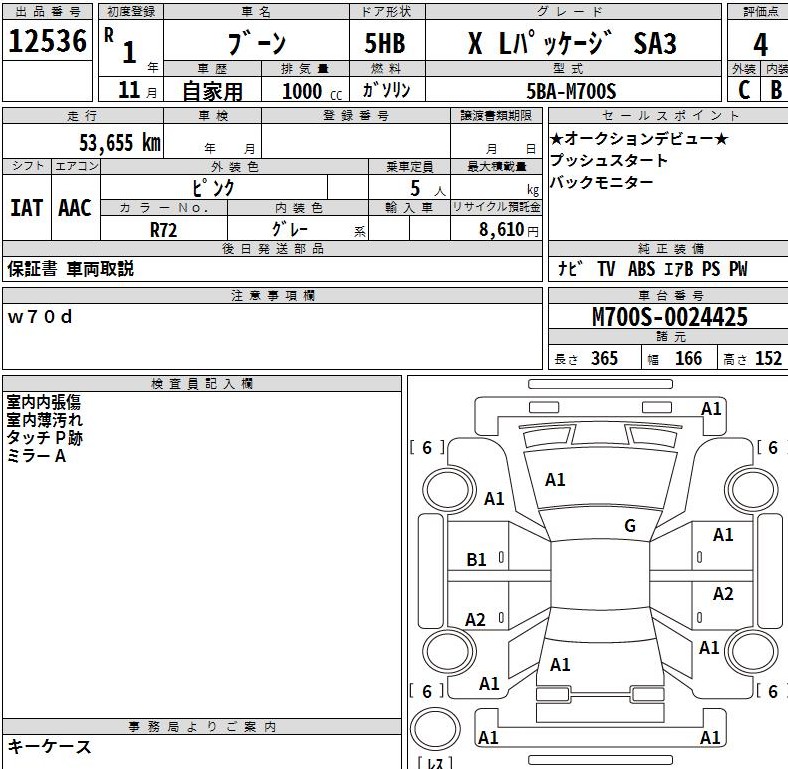The image size is (788, 769).
Task: Click seating capacity 5 人
Action: pyautogui.click(x=428, y=188)
